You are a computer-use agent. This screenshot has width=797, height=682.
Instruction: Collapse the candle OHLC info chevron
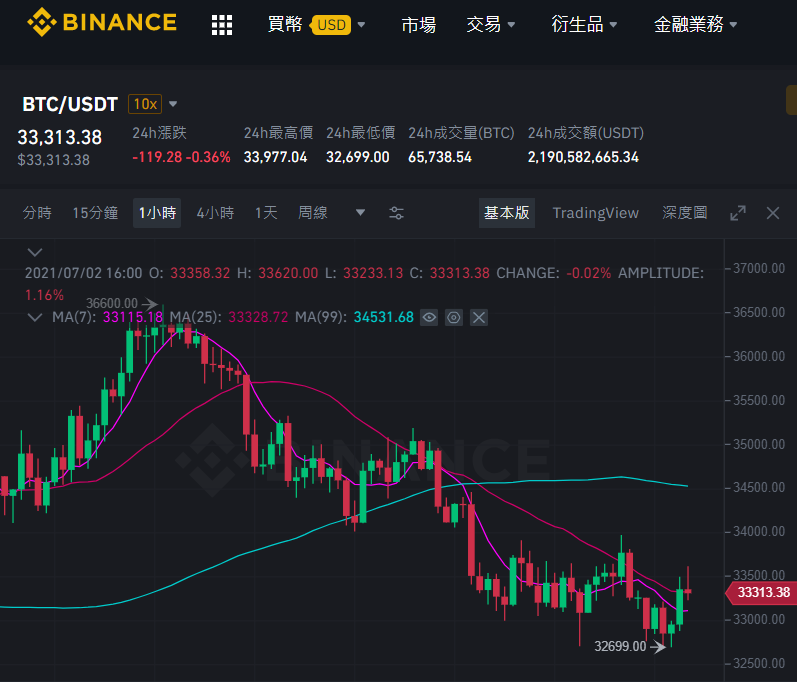point(35,253)
